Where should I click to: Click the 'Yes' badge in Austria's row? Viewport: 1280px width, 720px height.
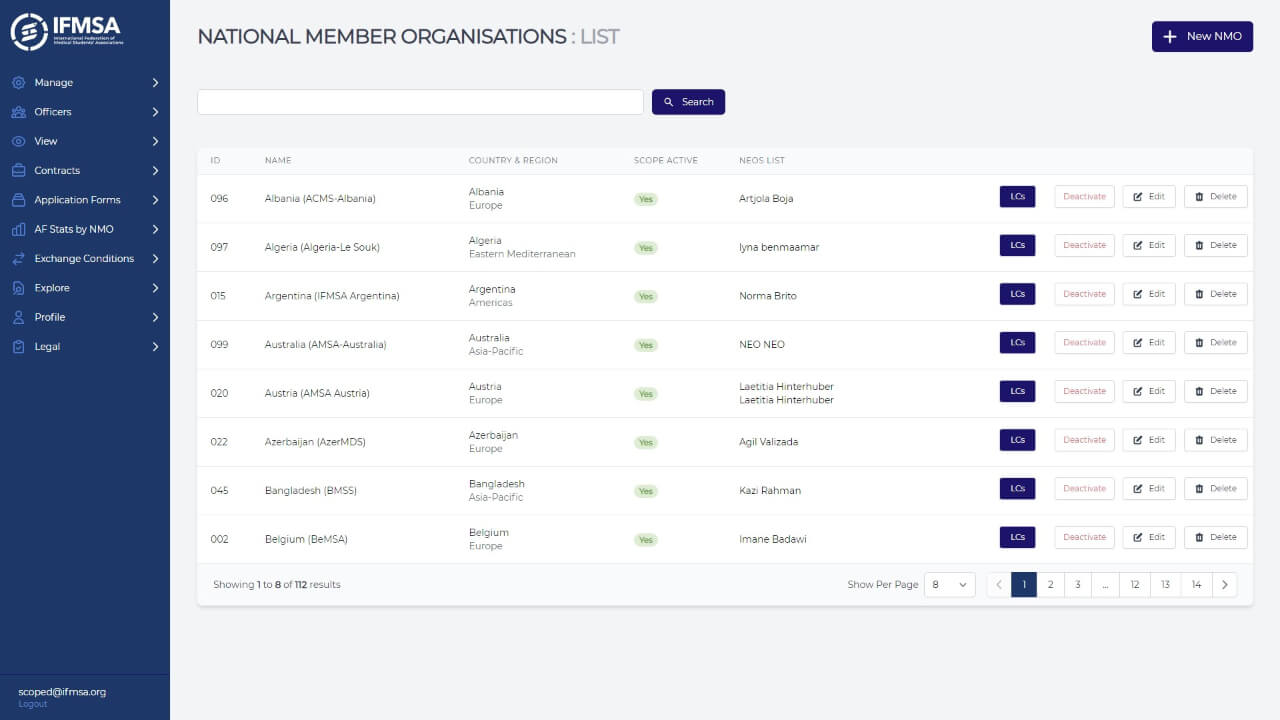[x=646, y=394]
